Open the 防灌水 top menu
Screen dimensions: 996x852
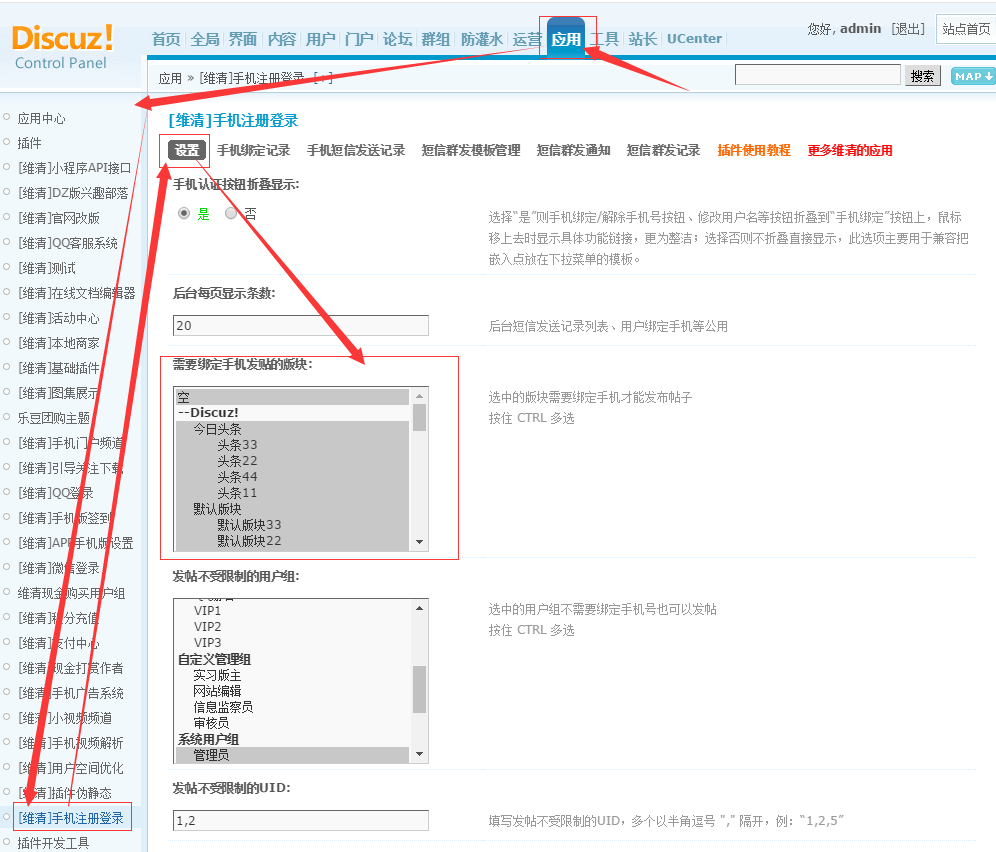(482, 39)
